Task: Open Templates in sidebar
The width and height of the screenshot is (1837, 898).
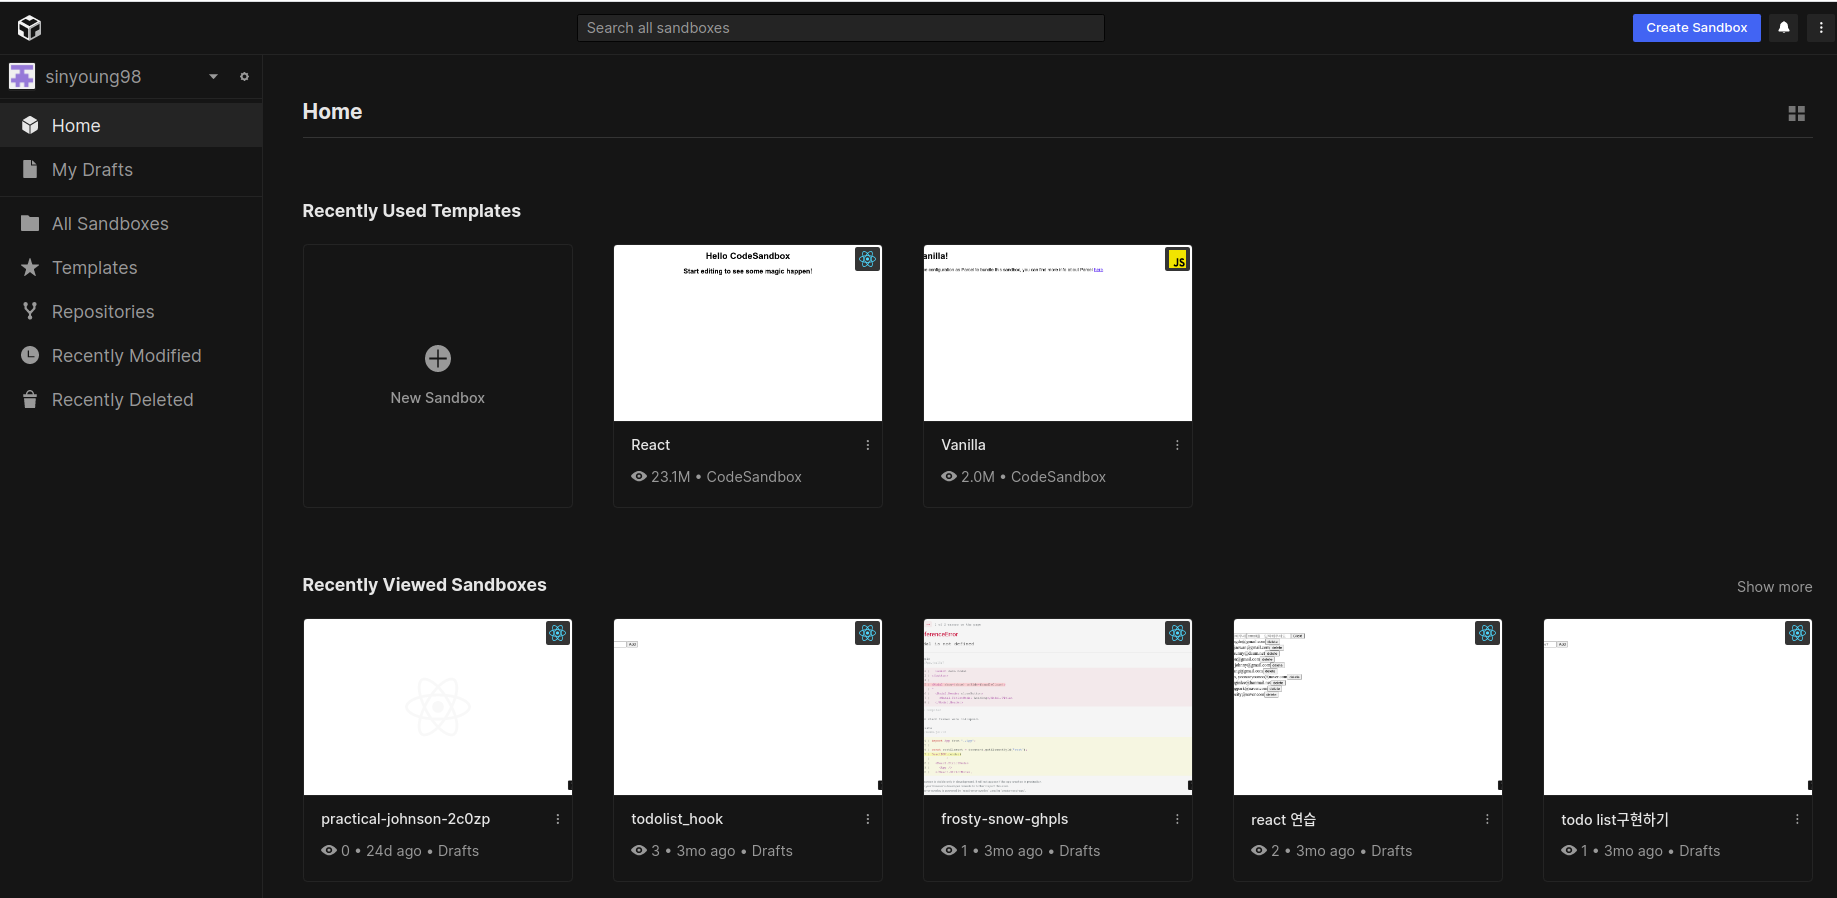Action: click(131, 267)
